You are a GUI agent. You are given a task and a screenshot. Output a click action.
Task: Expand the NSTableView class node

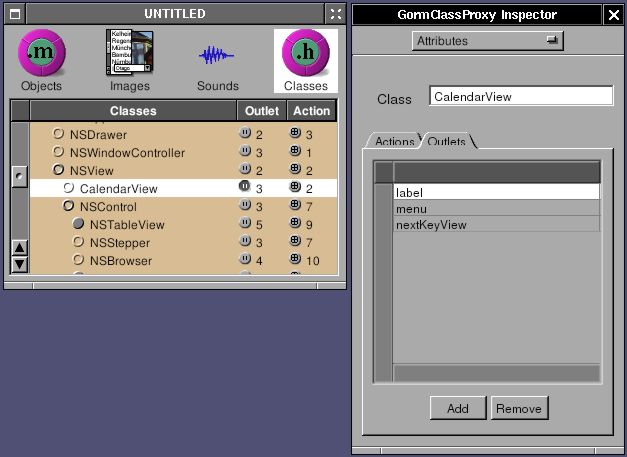pyautogui.click(x=78, y=224)
